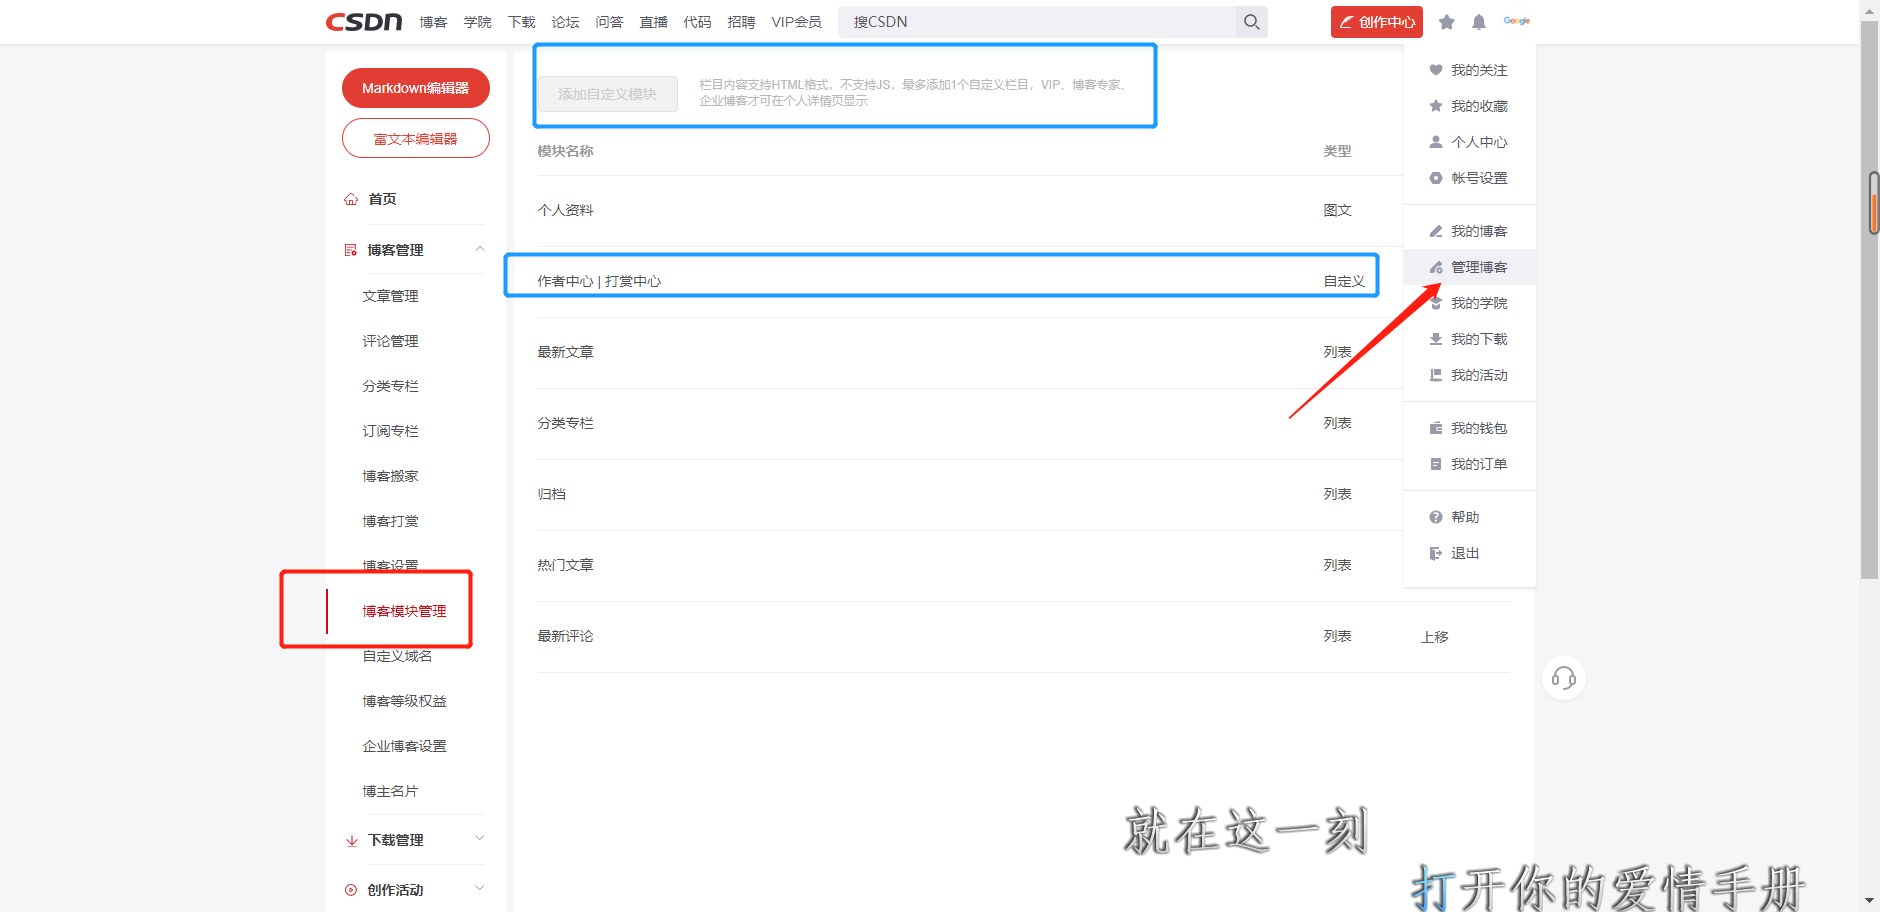Open the Markdown编辑器 button

[415, 88]
